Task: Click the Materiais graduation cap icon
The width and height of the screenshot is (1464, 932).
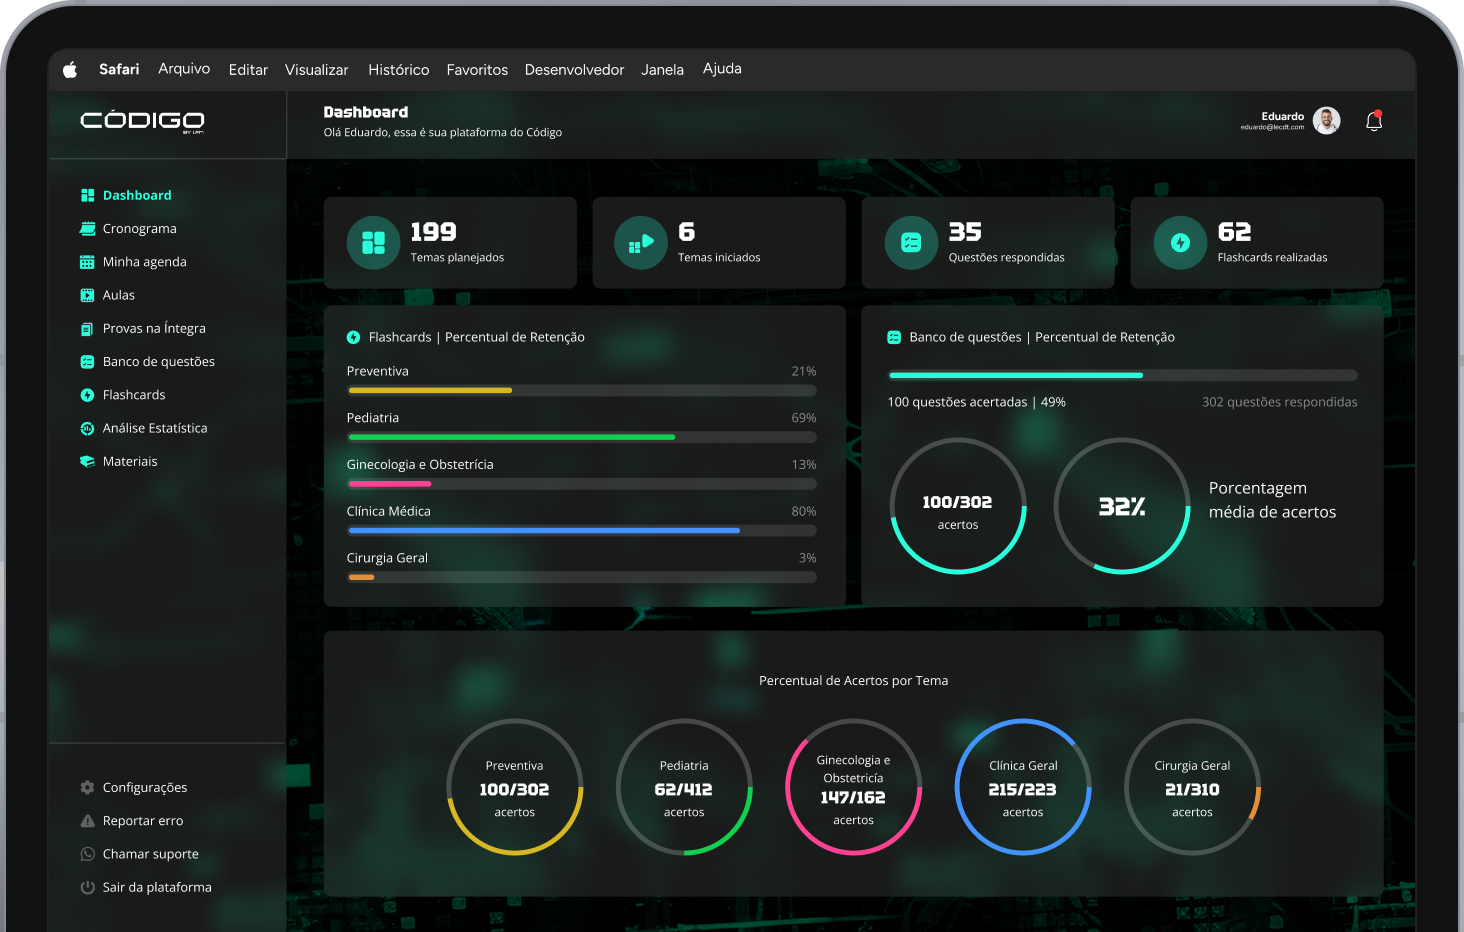Action: click(x=87, y=462)
